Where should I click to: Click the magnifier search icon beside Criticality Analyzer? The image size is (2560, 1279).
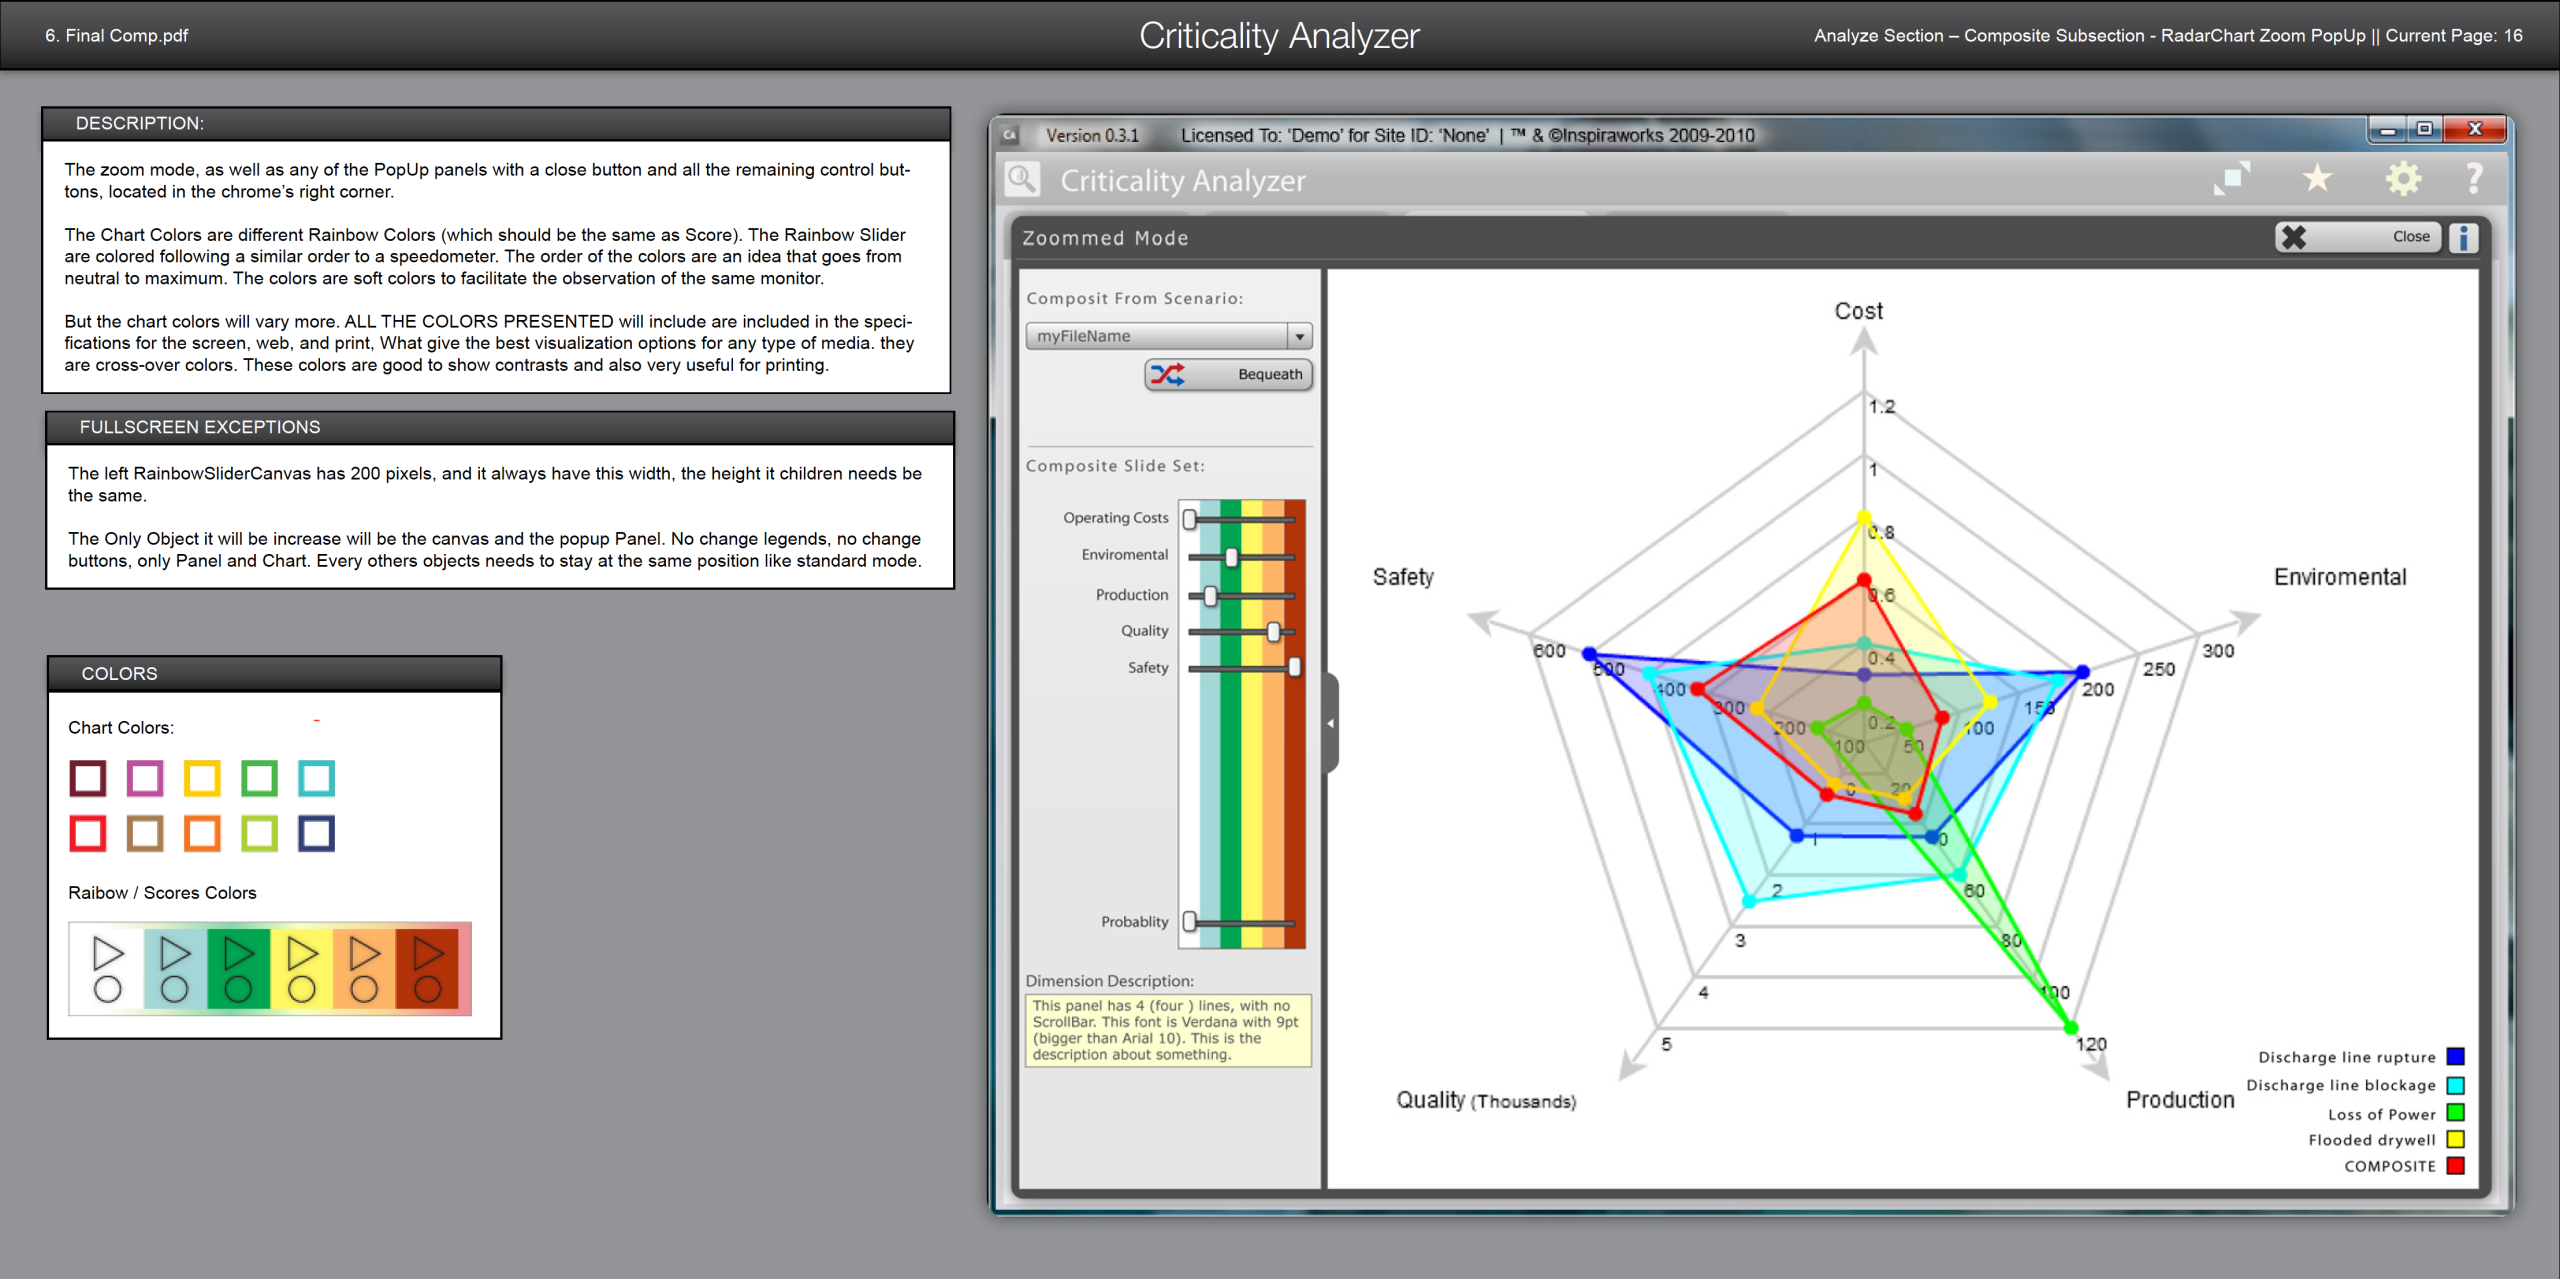click(x=1022, y=180)
